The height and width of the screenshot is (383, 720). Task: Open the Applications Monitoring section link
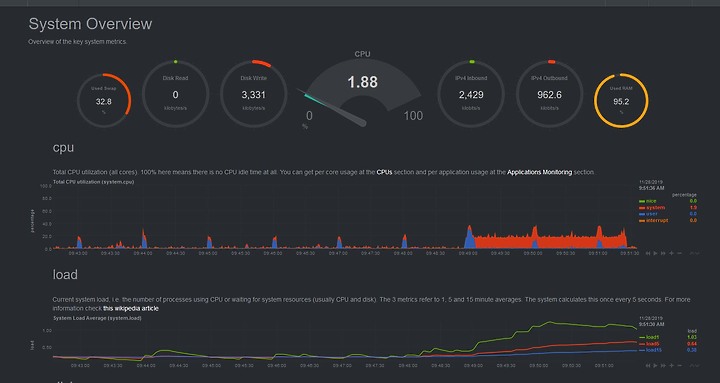(540, 172)
